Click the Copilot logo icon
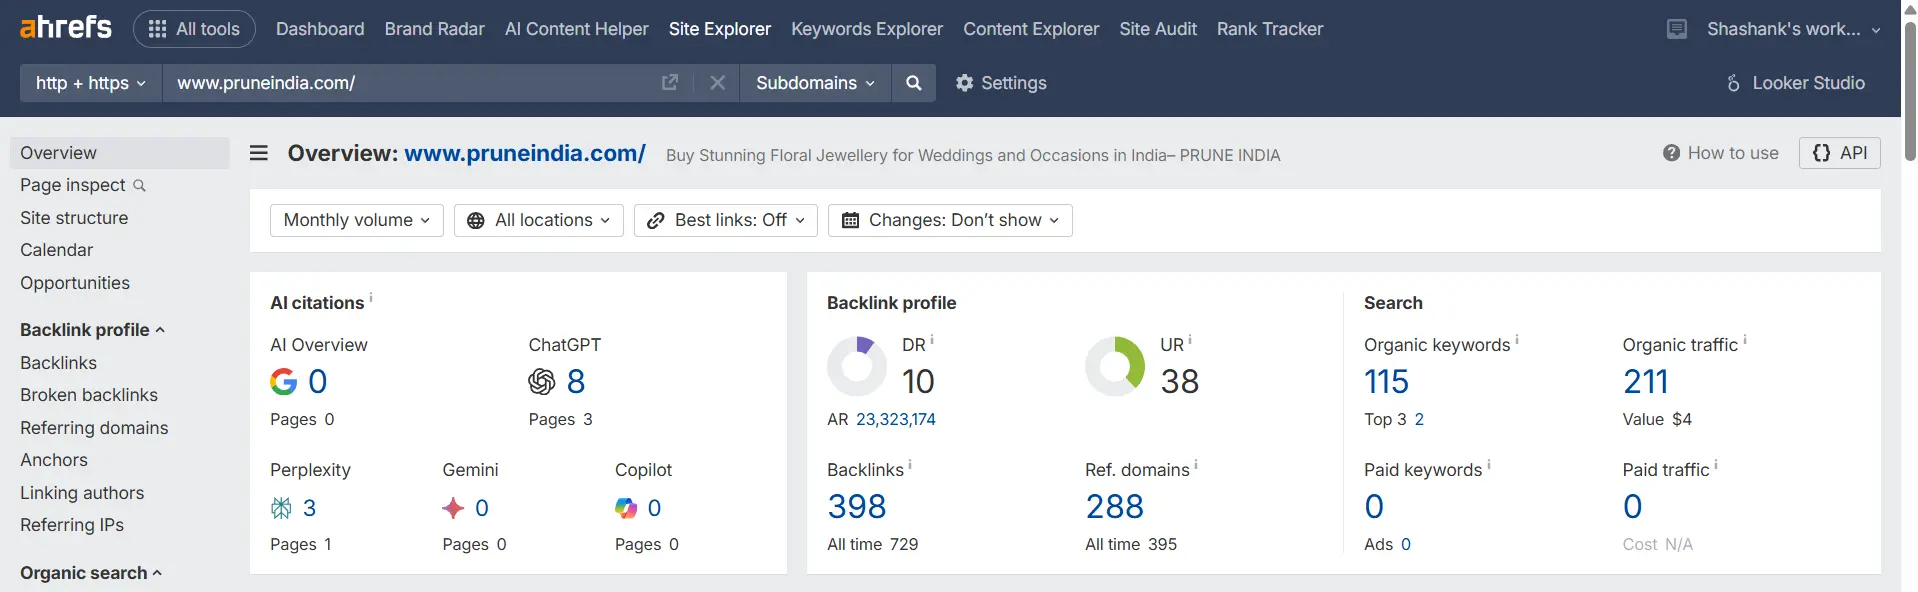This screenshot has height=592, width=1918. tap(626, 508)
